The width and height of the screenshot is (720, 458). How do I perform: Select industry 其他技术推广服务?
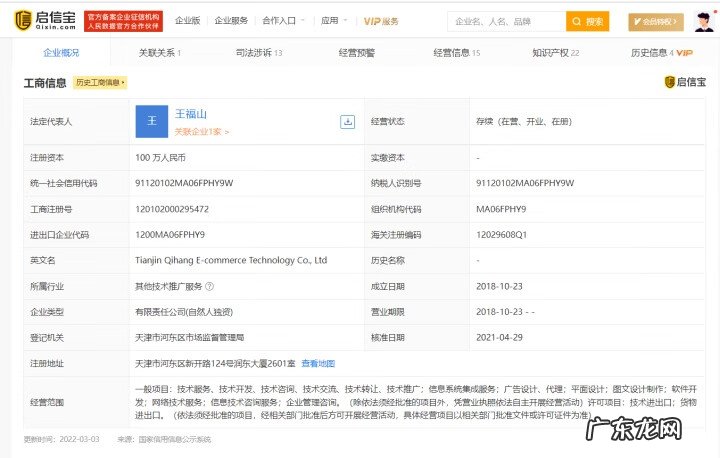click(169, 286)
